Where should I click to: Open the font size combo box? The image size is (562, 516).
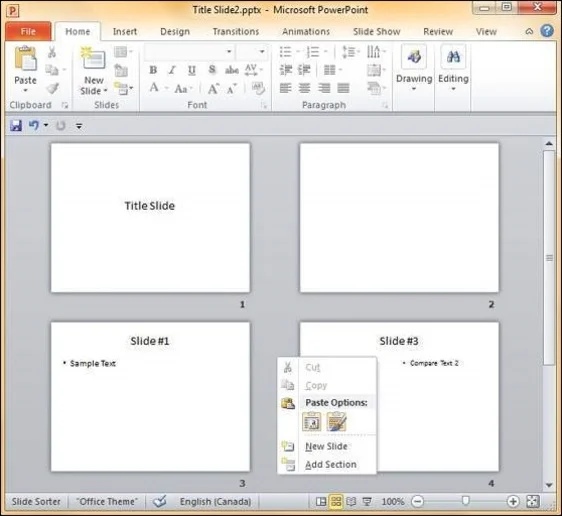pyautogui.click(x=252, y=52)
